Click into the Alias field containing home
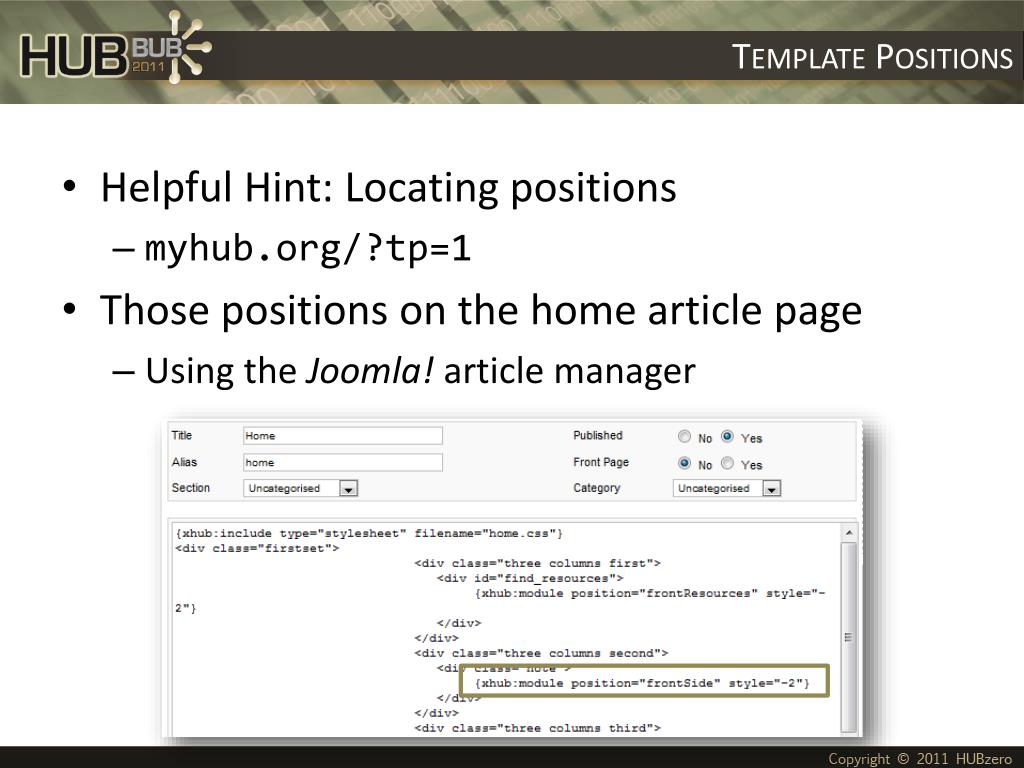This screenshot has width=1024, height=768. [343, 462]
